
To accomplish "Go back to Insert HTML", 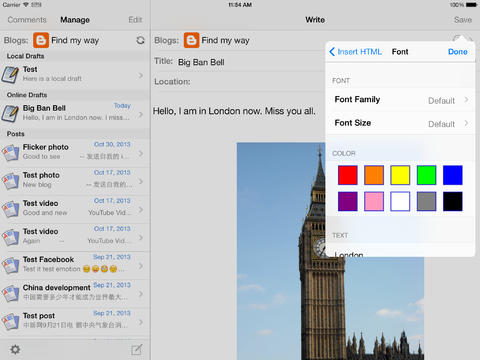I will point(355,52).
